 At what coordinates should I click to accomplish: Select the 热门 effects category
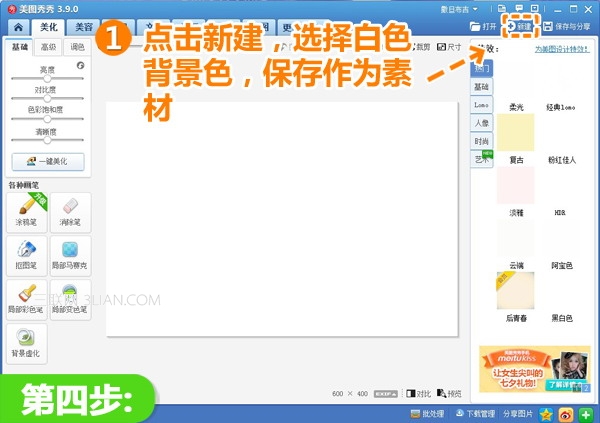pos(482,69)
